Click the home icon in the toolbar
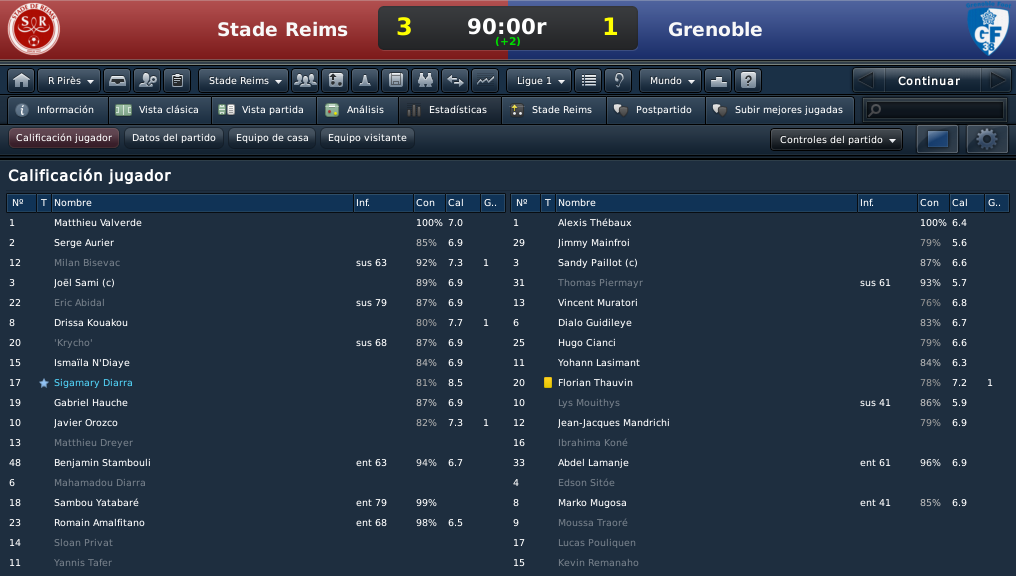The height and width of the screenshot is (576, 1016). coord(21,81)
